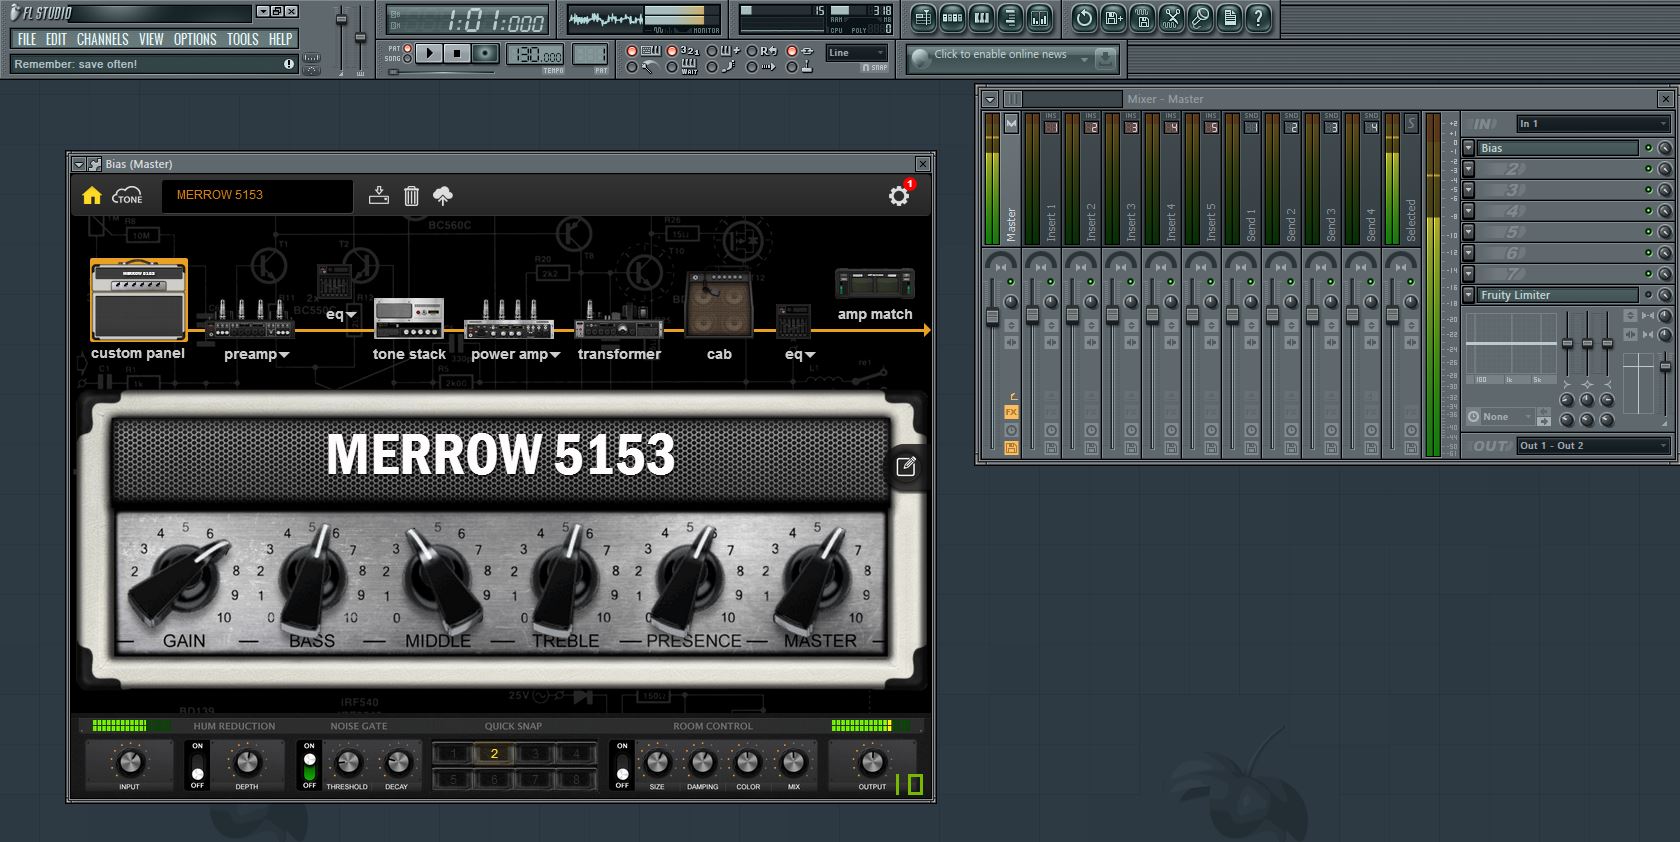Save the MERROW 5153 preset icon
Viewport: 1680px width, 842px height.
coord(378,195)
